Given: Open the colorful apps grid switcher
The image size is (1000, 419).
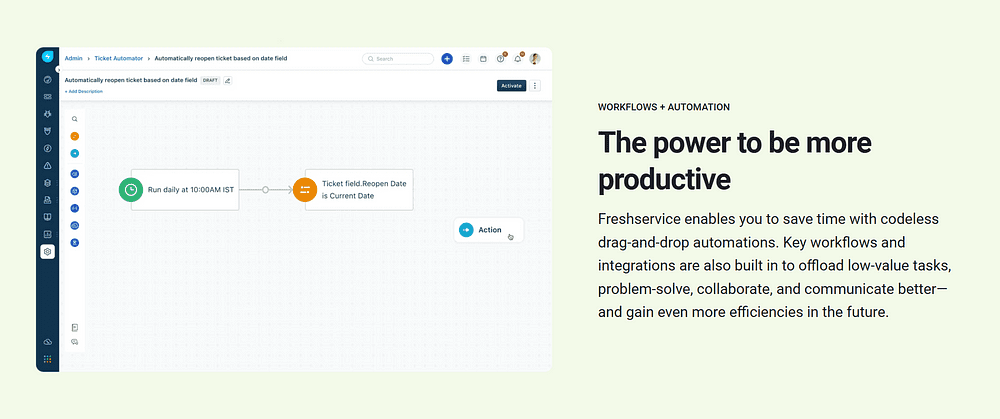Looking at the screenshot, I should [x=47, y=359].
